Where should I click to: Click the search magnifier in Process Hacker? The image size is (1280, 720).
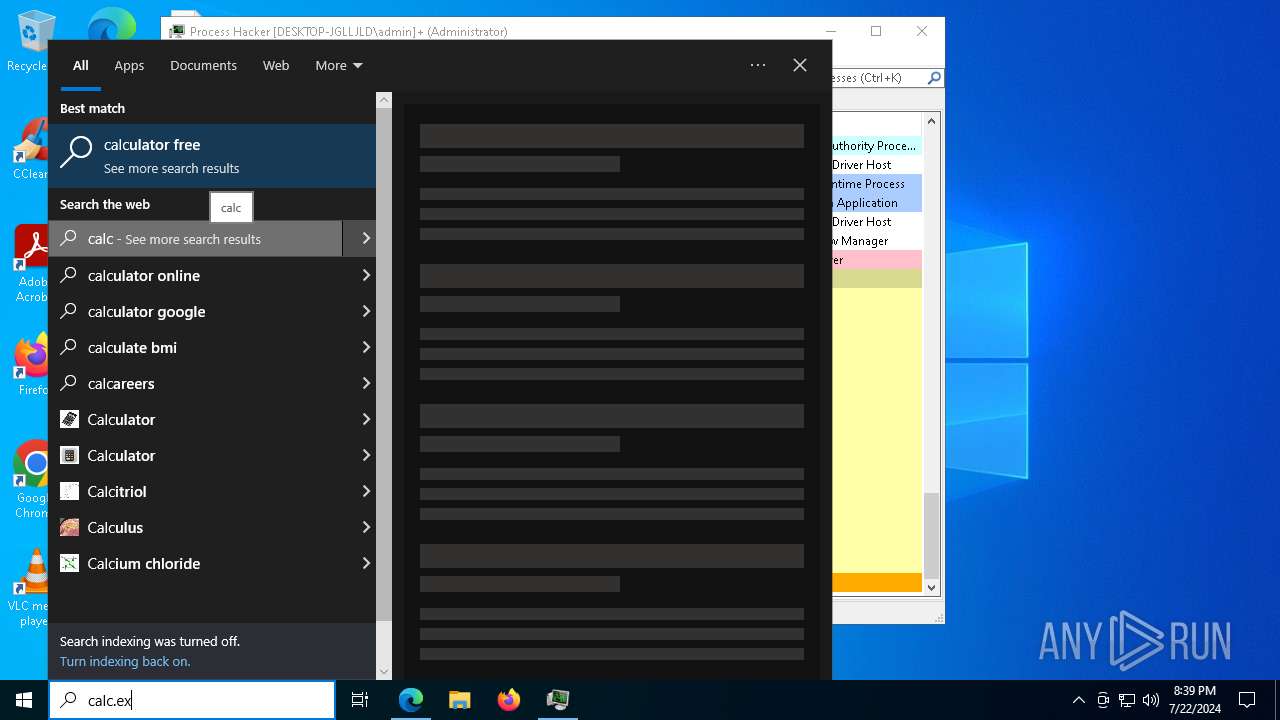pos(934,77)
